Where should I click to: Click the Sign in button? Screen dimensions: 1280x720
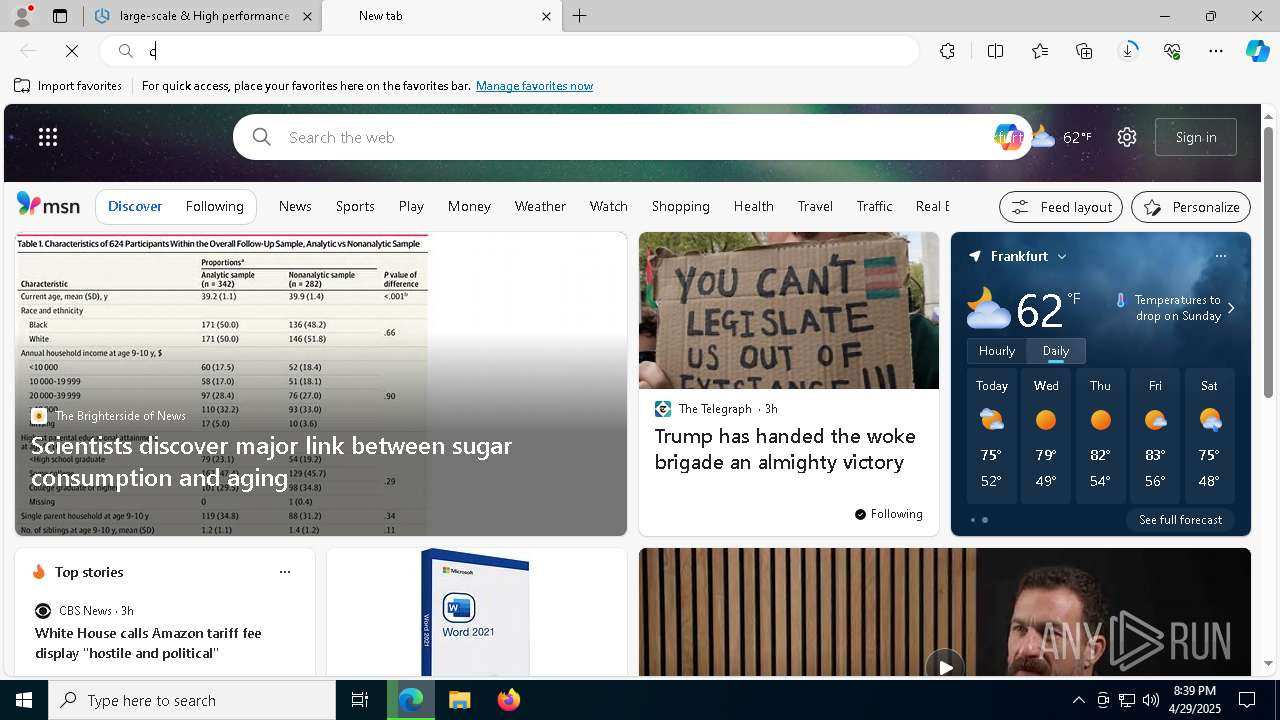coord(1196,137)
